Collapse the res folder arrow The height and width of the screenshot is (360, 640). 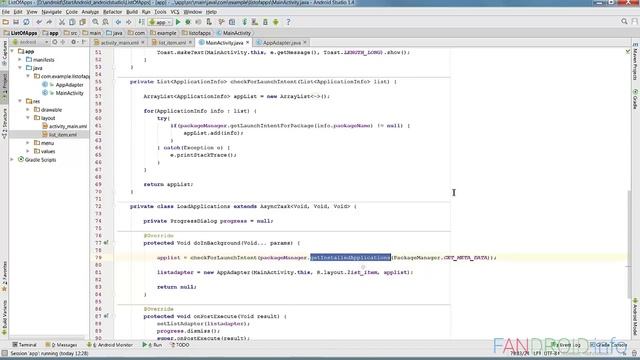click(20, 101)
